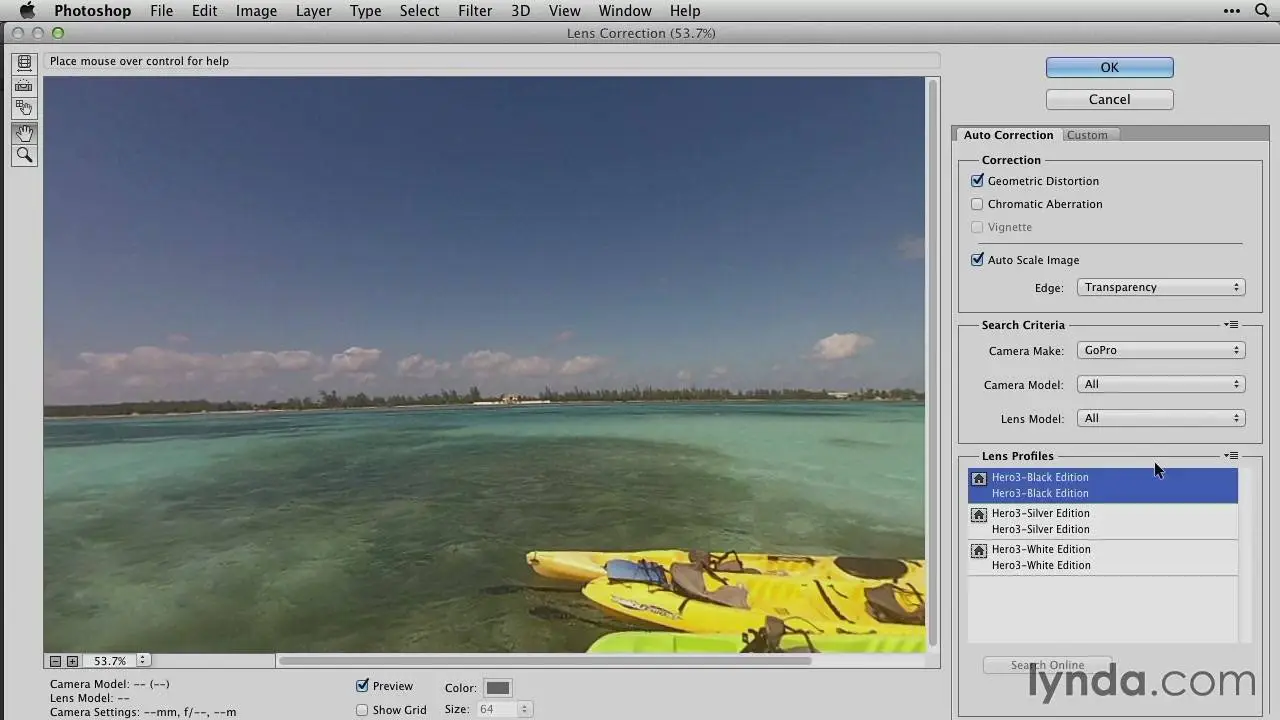Open the Edge Transparency dropdown
This screenshot has width=1280, height=720.
click(x=1160, y=287)
